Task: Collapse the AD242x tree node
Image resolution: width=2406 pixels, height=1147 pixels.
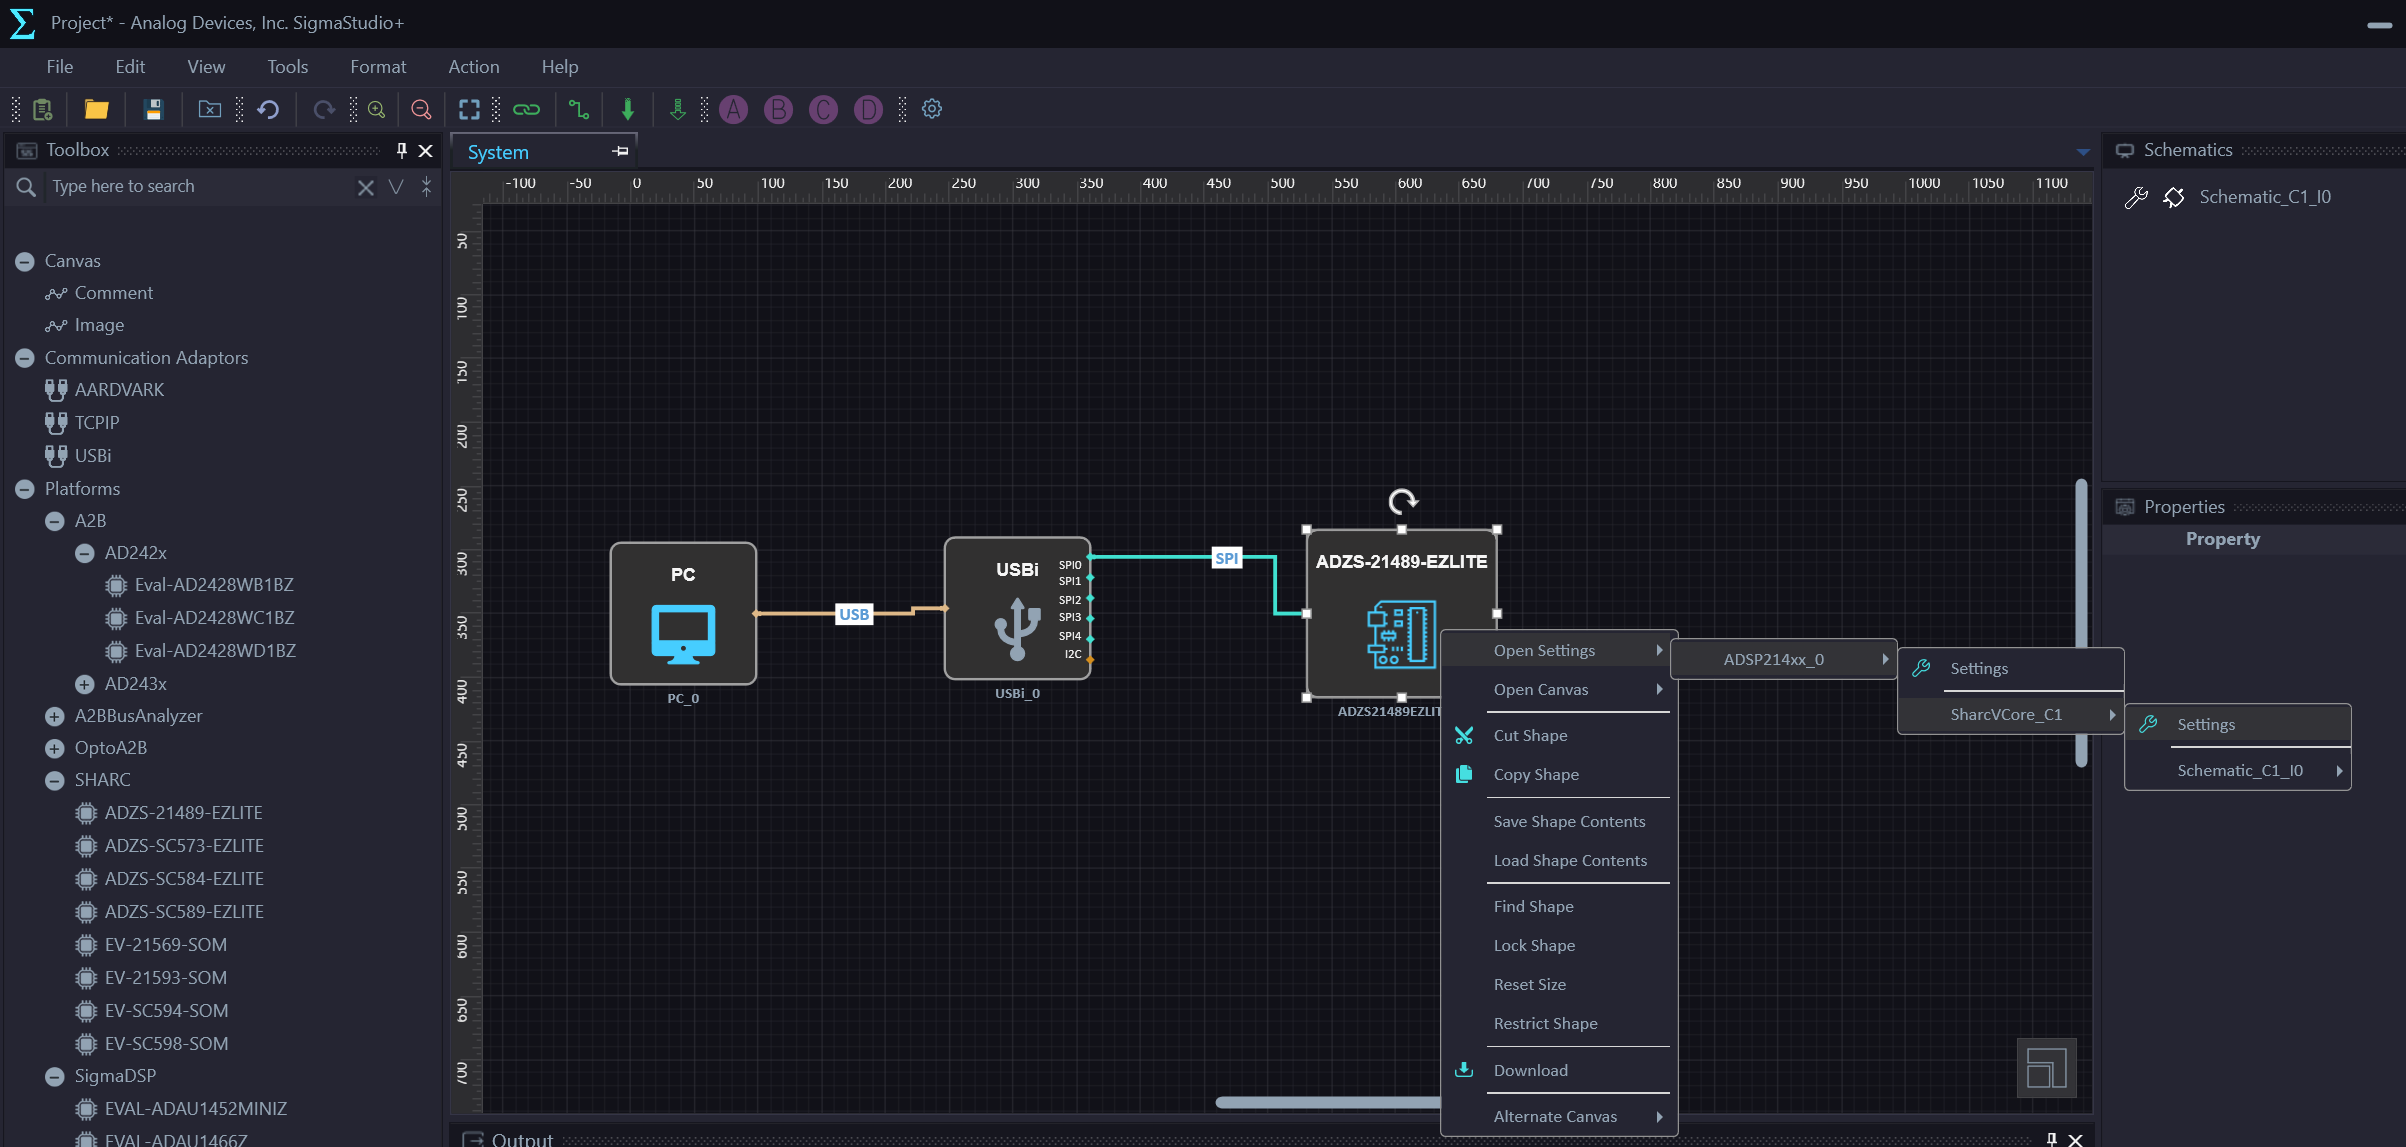Action: point(85,553)
